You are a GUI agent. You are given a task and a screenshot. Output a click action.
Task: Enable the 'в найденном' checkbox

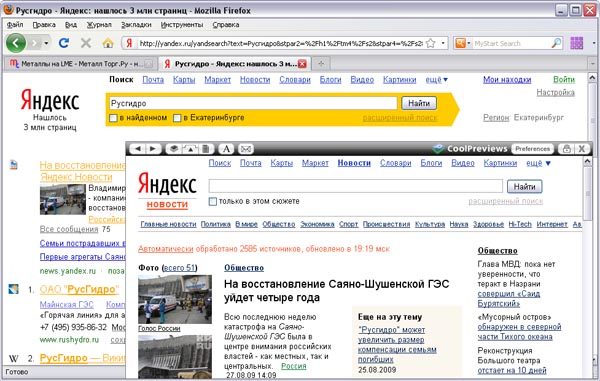(x=113, y=118)
